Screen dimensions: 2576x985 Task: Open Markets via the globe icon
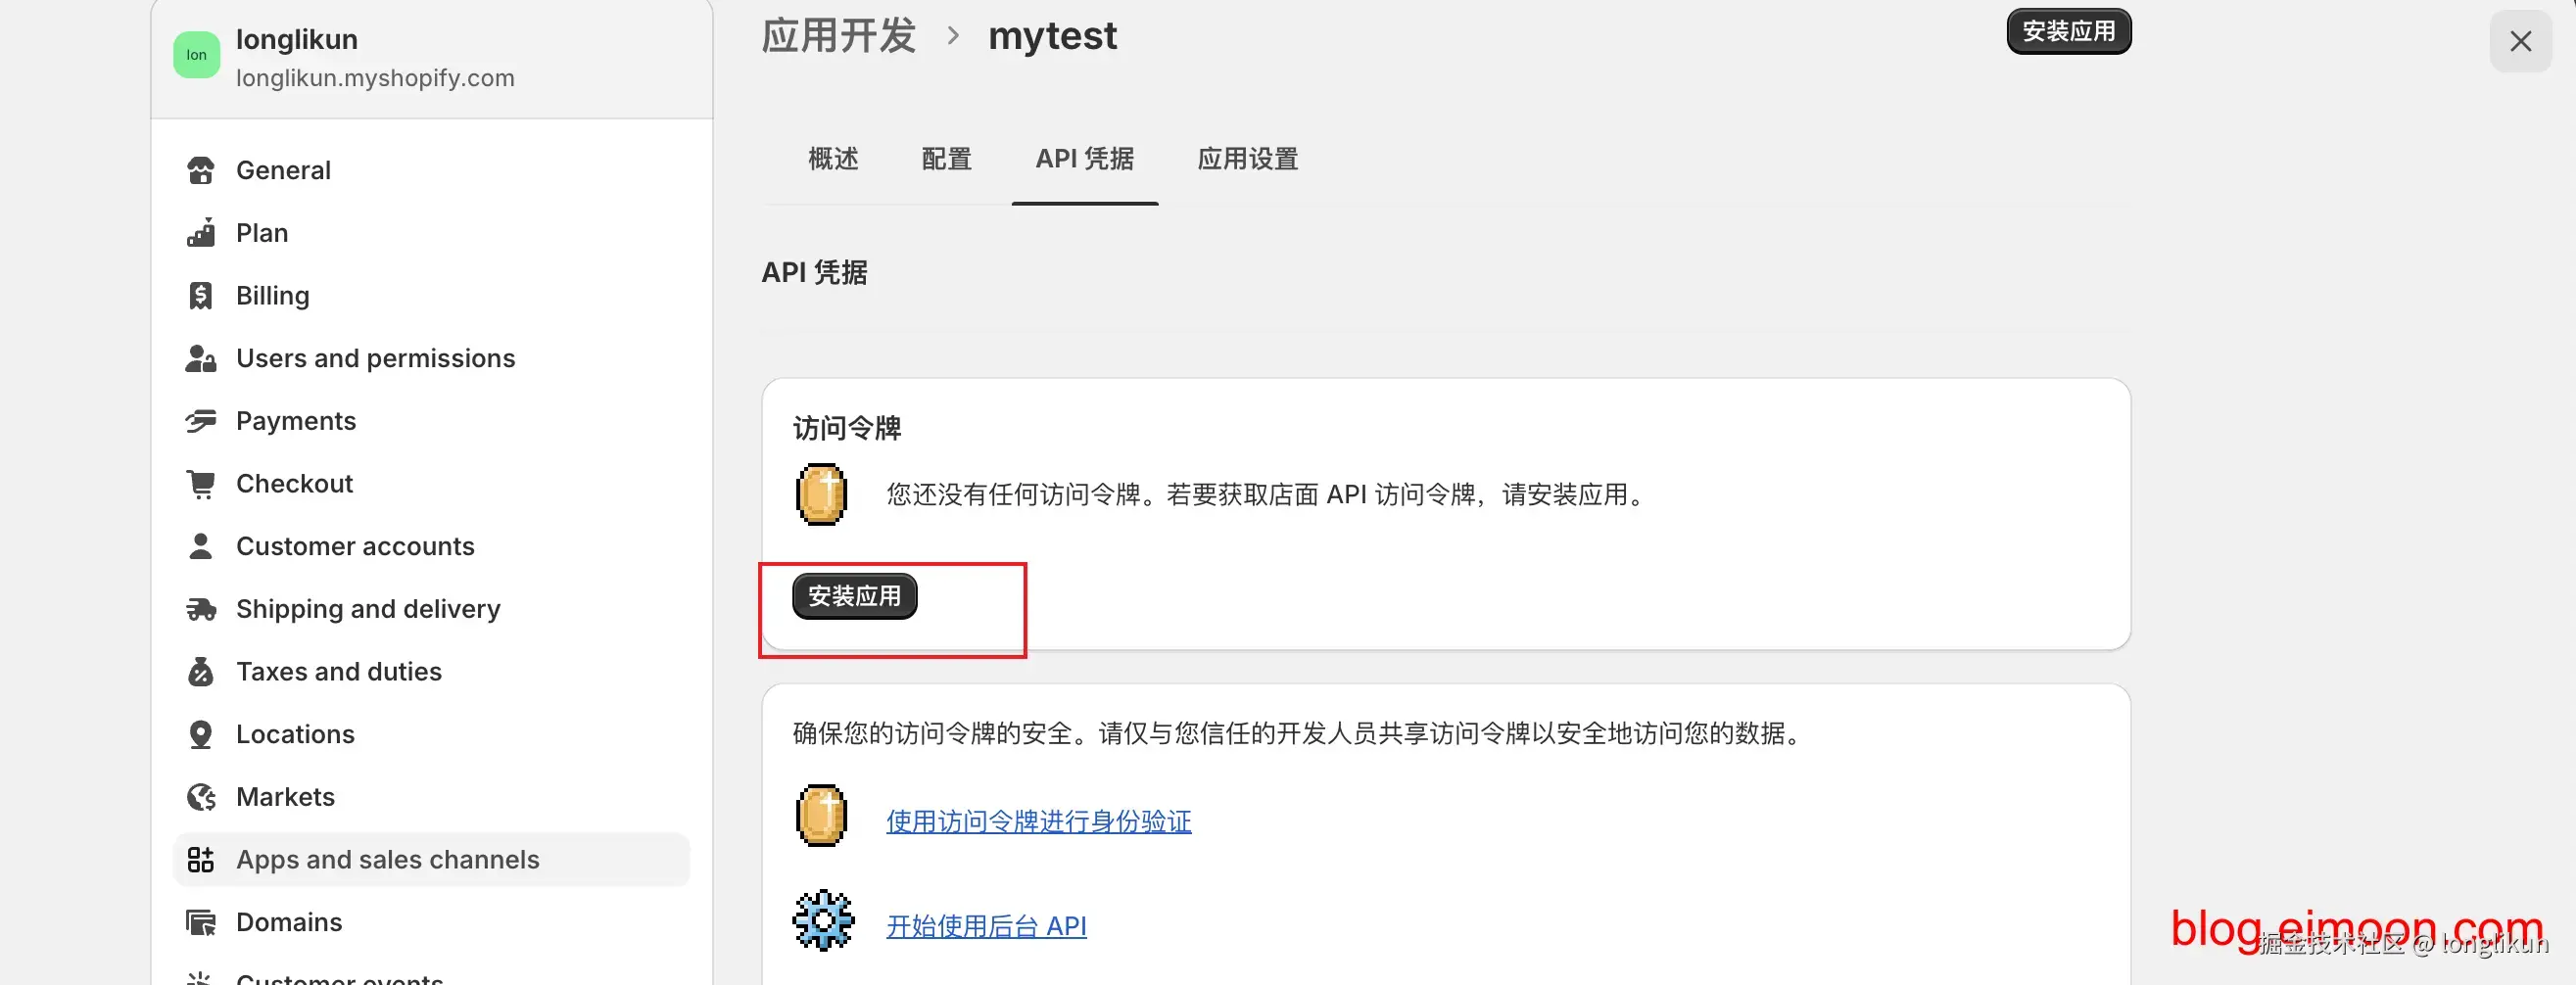(x=200, y=796)
